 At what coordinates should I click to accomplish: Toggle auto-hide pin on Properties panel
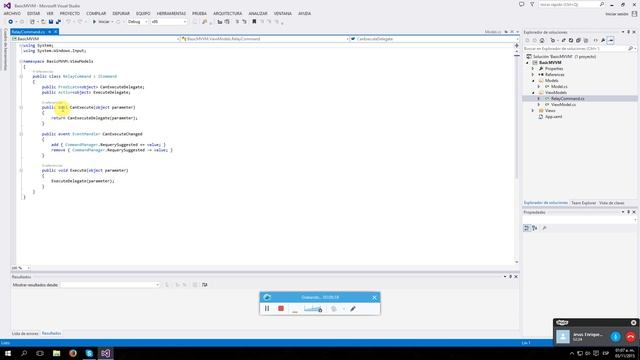(629, 212)
